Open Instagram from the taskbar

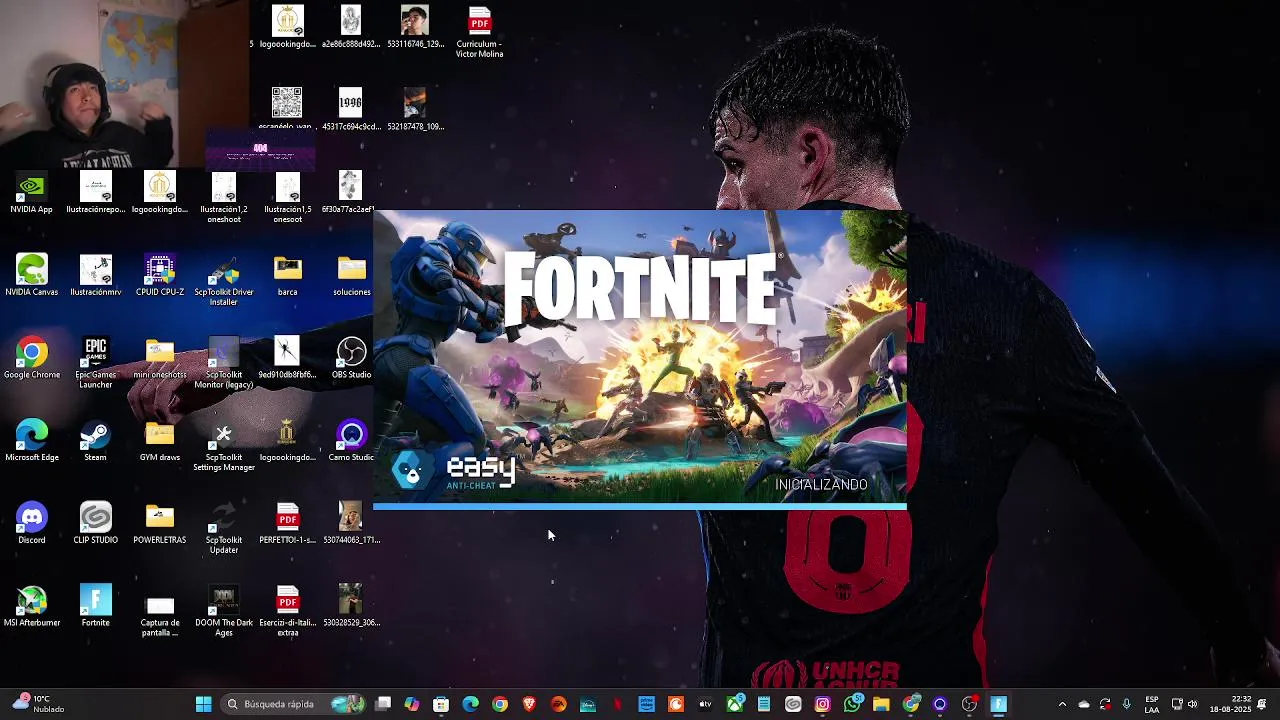click(822, 704)
